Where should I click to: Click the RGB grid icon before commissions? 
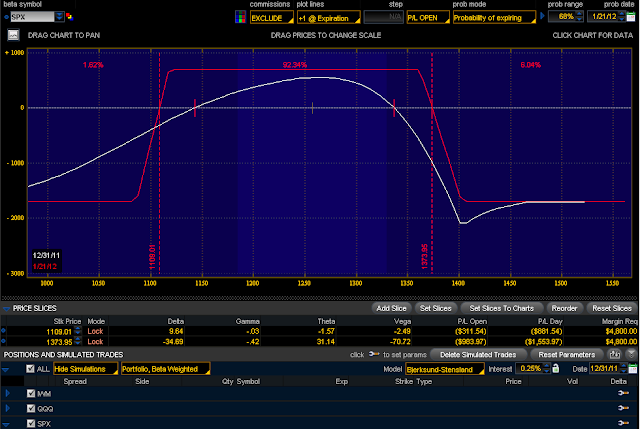(x=240, y=17)
